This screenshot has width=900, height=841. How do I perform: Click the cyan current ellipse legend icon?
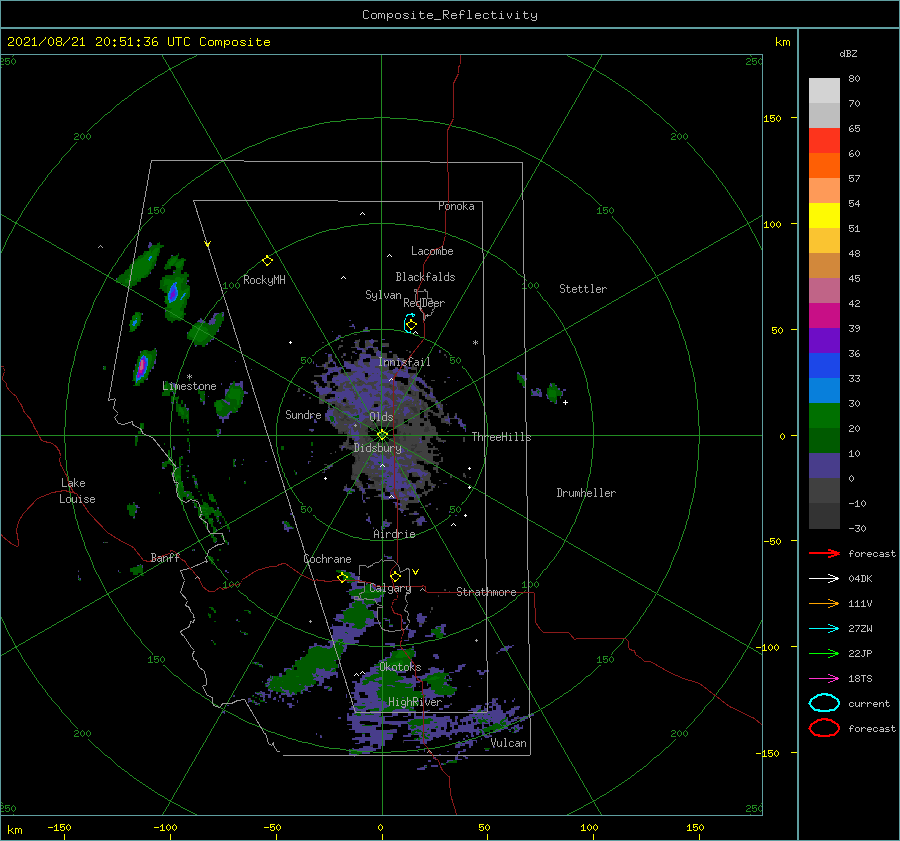pyautogui.click(x=824, y=703)
